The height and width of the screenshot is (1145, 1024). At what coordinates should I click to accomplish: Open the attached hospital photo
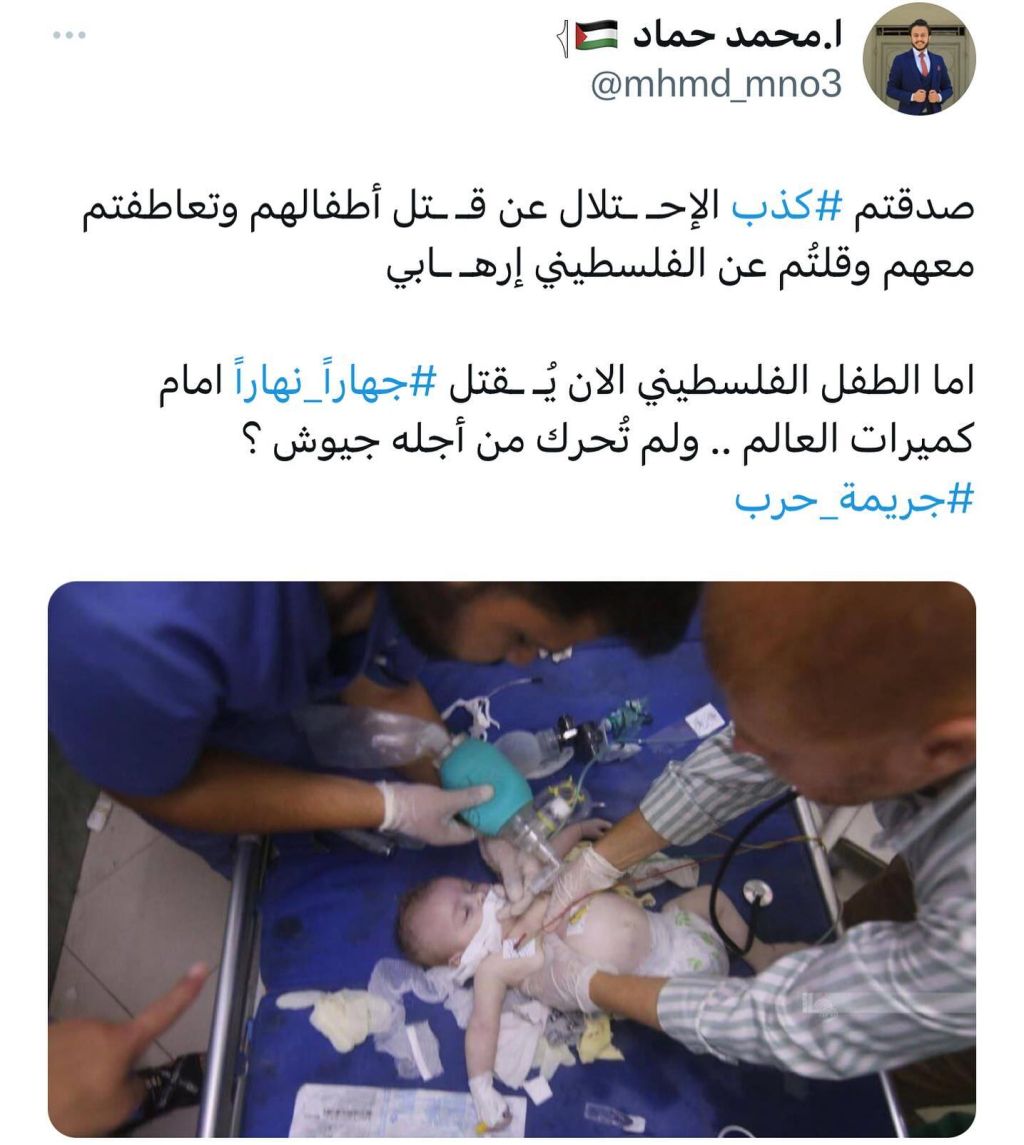(x=512, y=859)
